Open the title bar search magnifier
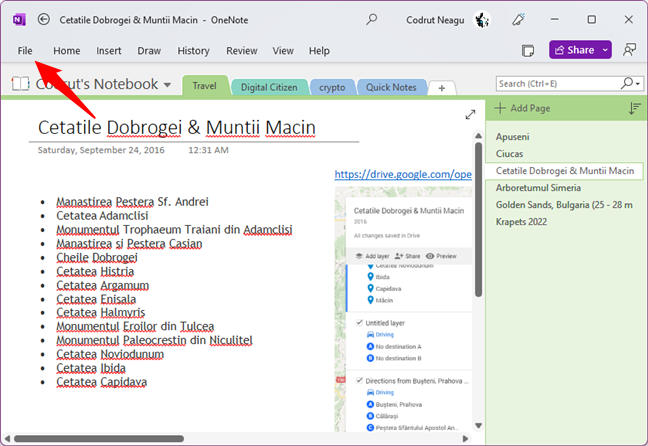 click(x=372, y=19)
